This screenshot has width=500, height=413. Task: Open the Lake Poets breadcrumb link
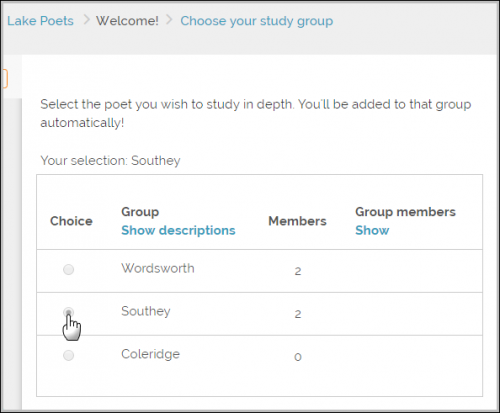(40, 21)
